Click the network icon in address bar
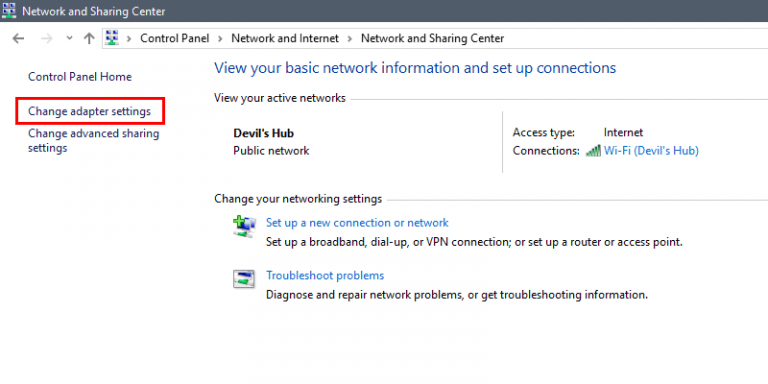 112,38
